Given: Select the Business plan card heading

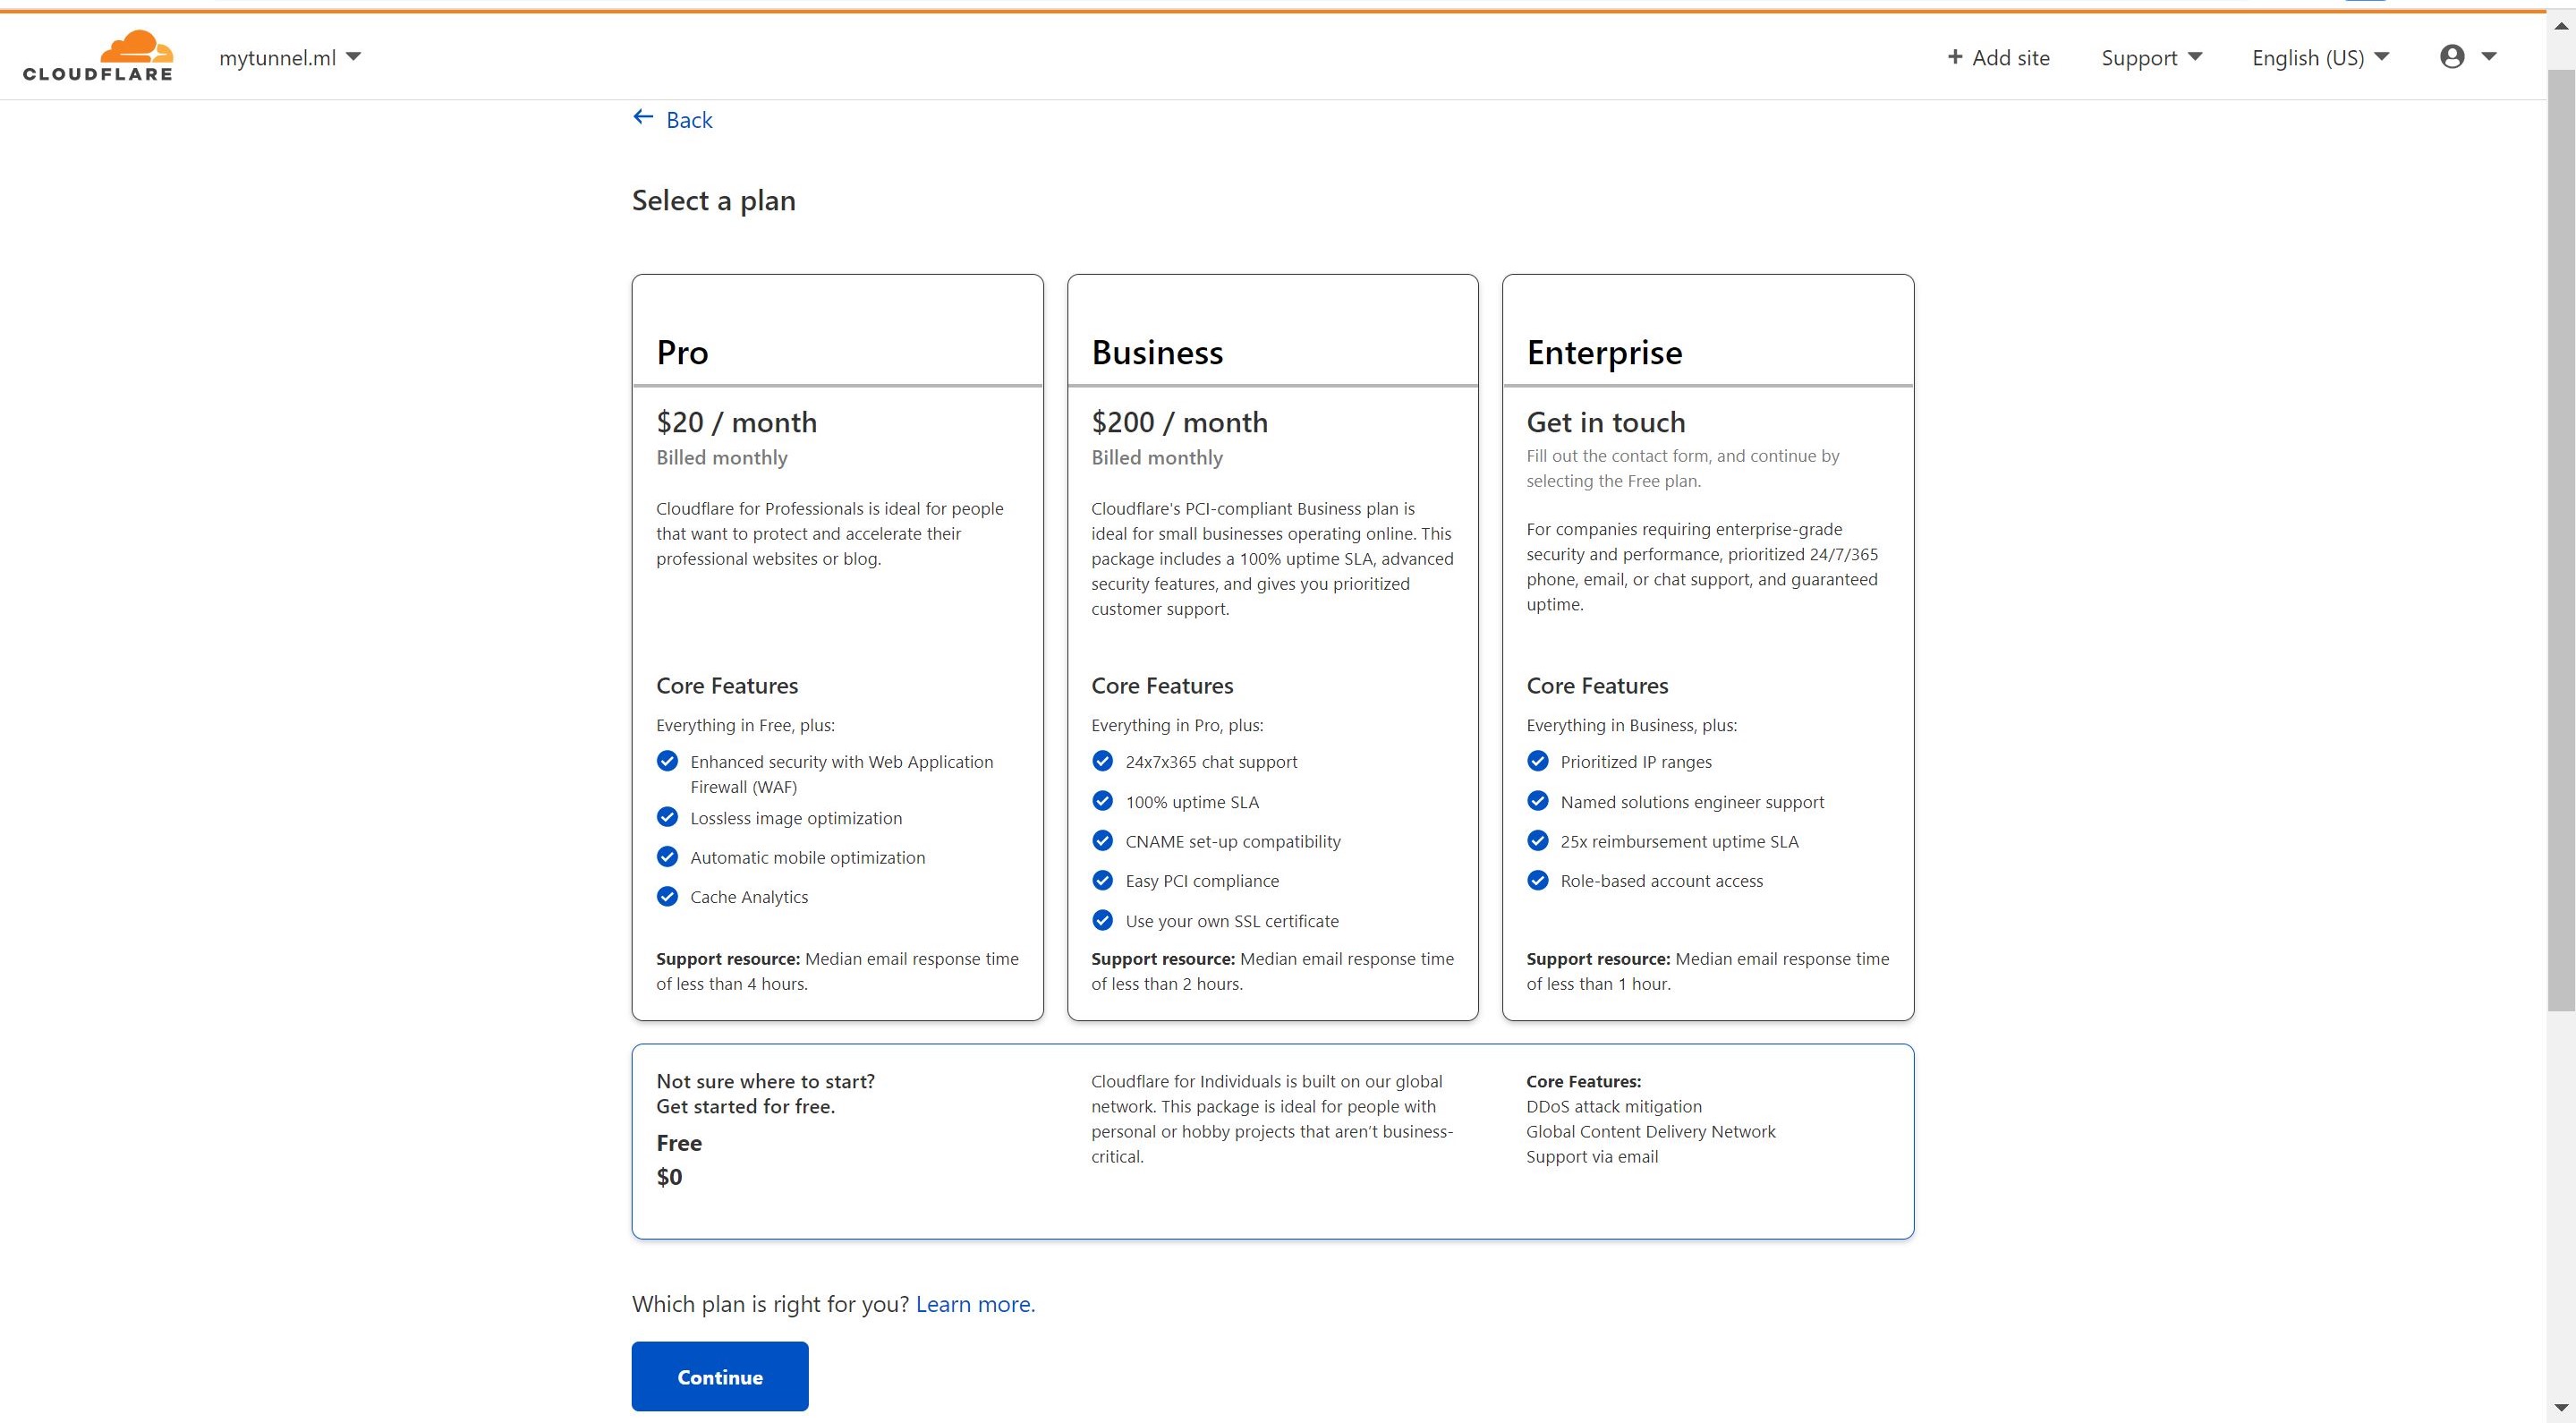Looking at the screenshot, I should (1157, 353).
